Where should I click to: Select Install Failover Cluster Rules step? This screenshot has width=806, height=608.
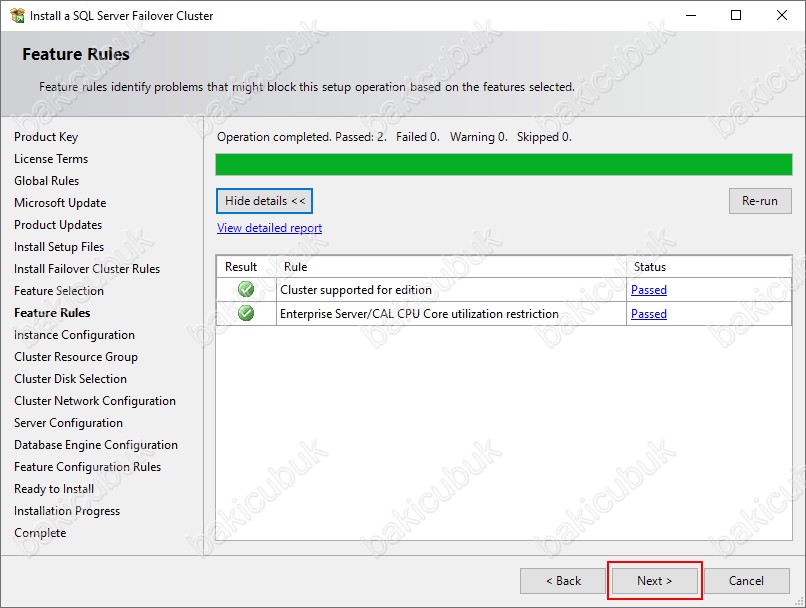[x=87, y=269]
